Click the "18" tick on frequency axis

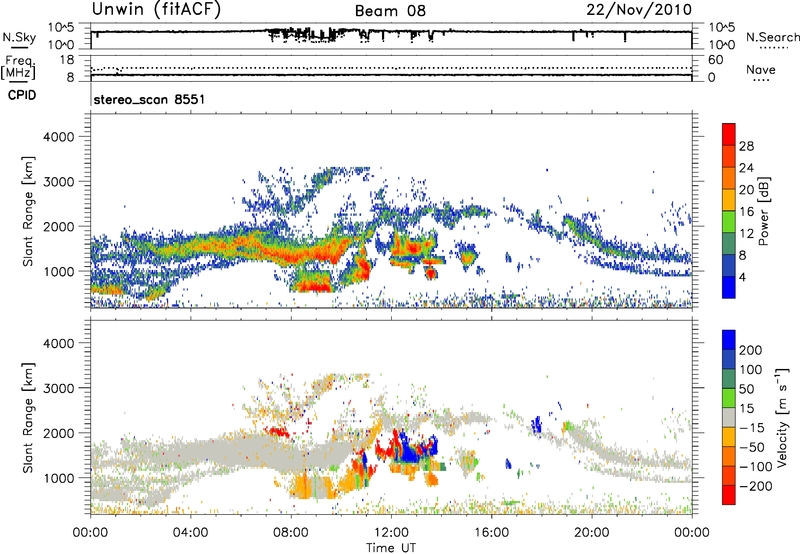(x=67, y=60)
